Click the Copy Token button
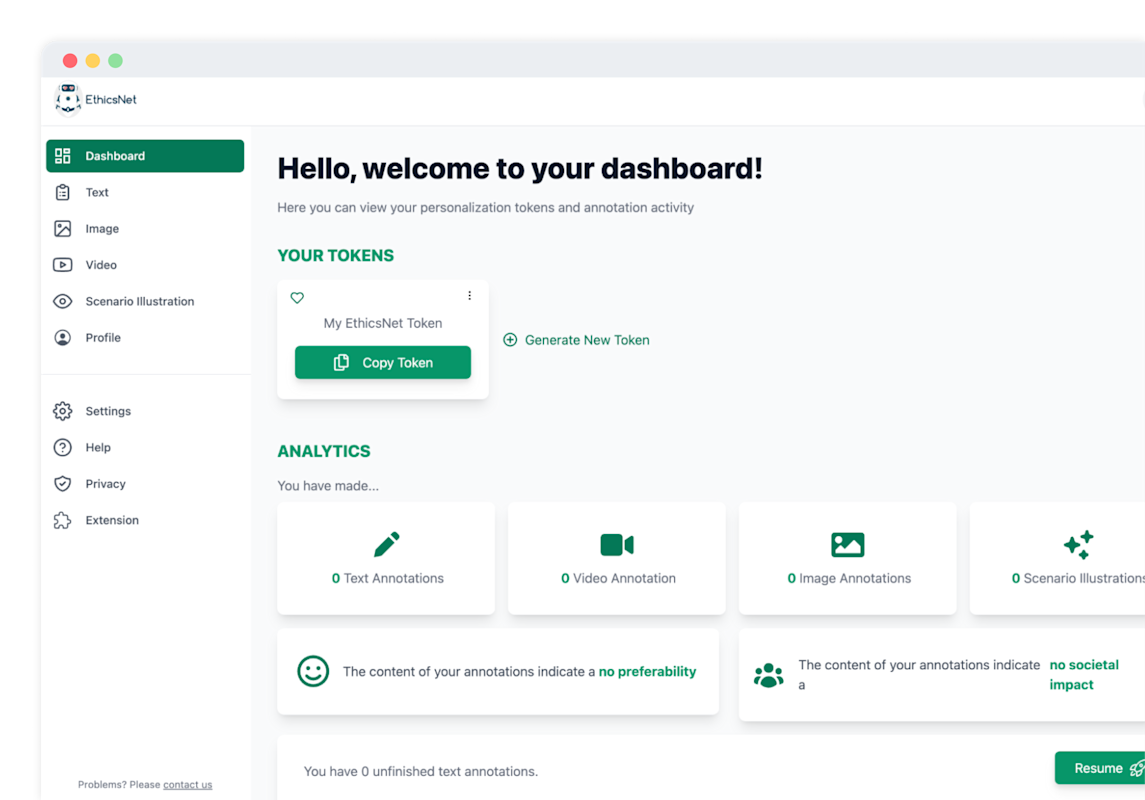The image size is (1145, 800). point(382,362)
